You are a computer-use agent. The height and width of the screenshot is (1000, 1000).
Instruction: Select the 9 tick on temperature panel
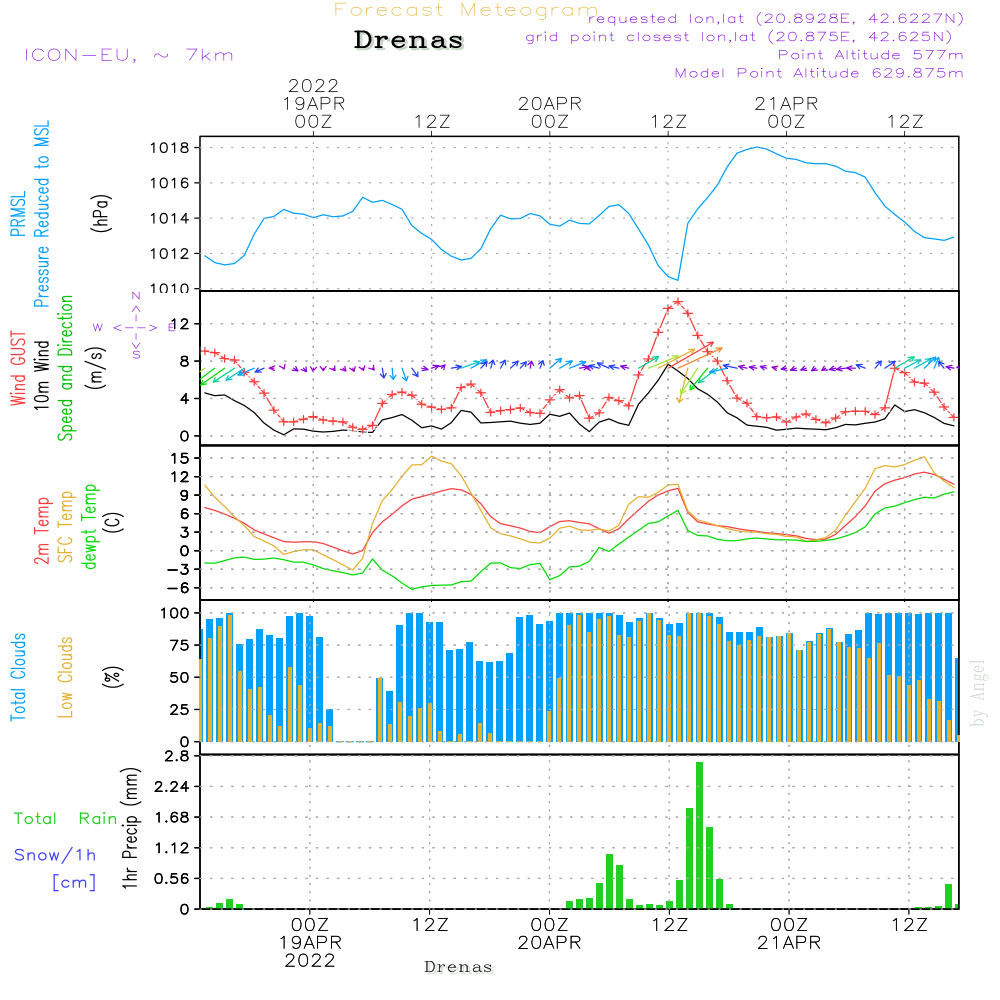184,496
